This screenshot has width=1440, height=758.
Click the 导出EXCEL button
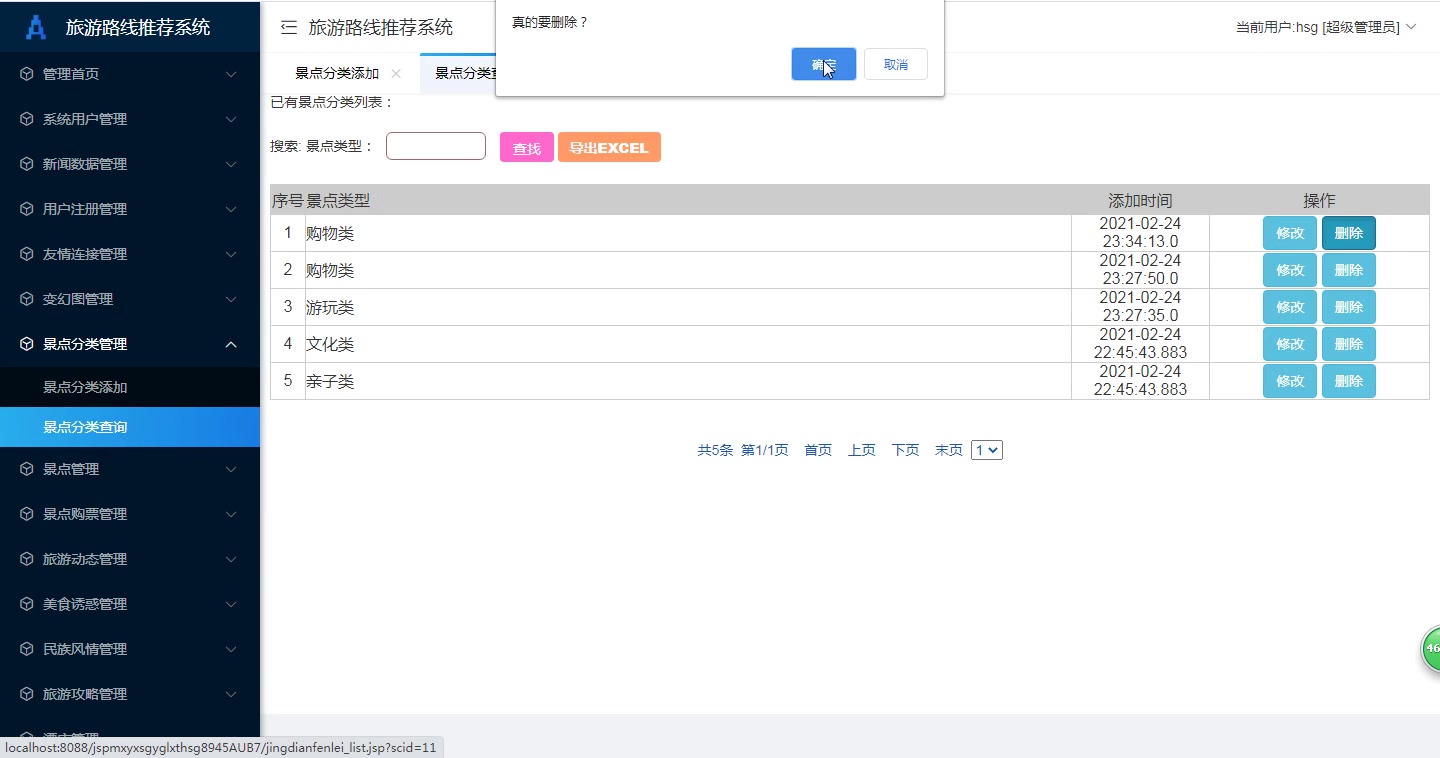[609, 146]
